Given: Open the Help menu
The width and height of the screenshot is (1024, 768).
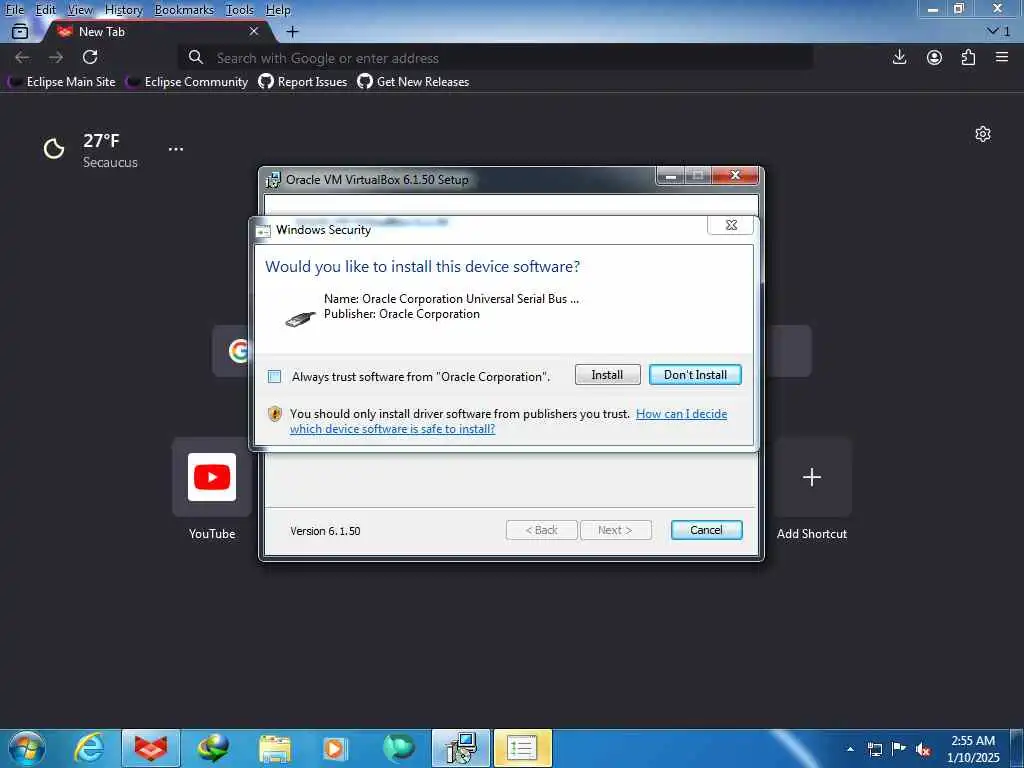Looking at the screenshot, I should click(x=278, y=10).
